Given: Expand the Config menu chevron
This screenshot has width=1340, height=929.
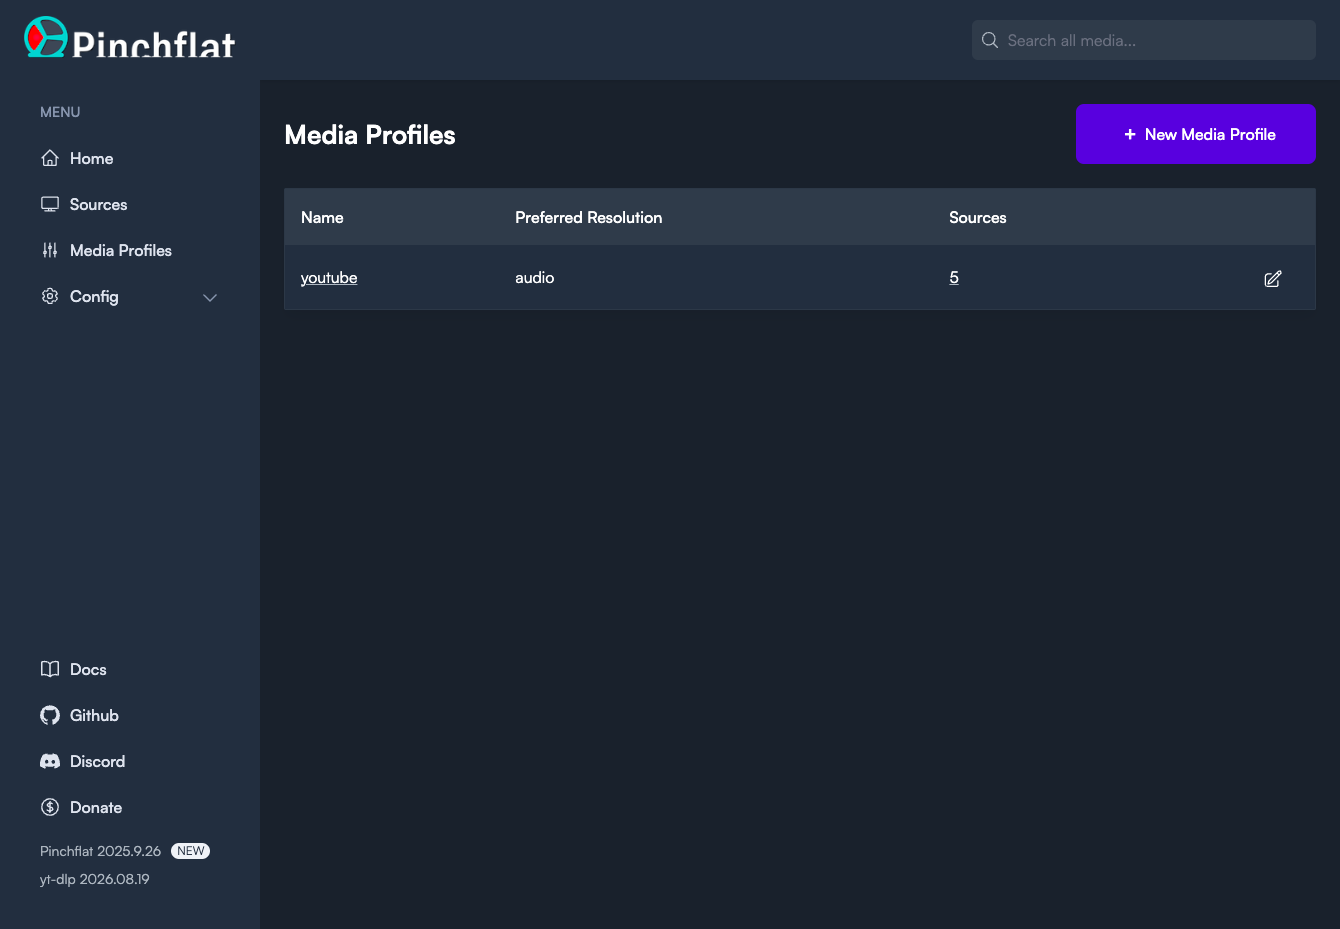Looking at the screenshot, I should click(x=210, y=297).
